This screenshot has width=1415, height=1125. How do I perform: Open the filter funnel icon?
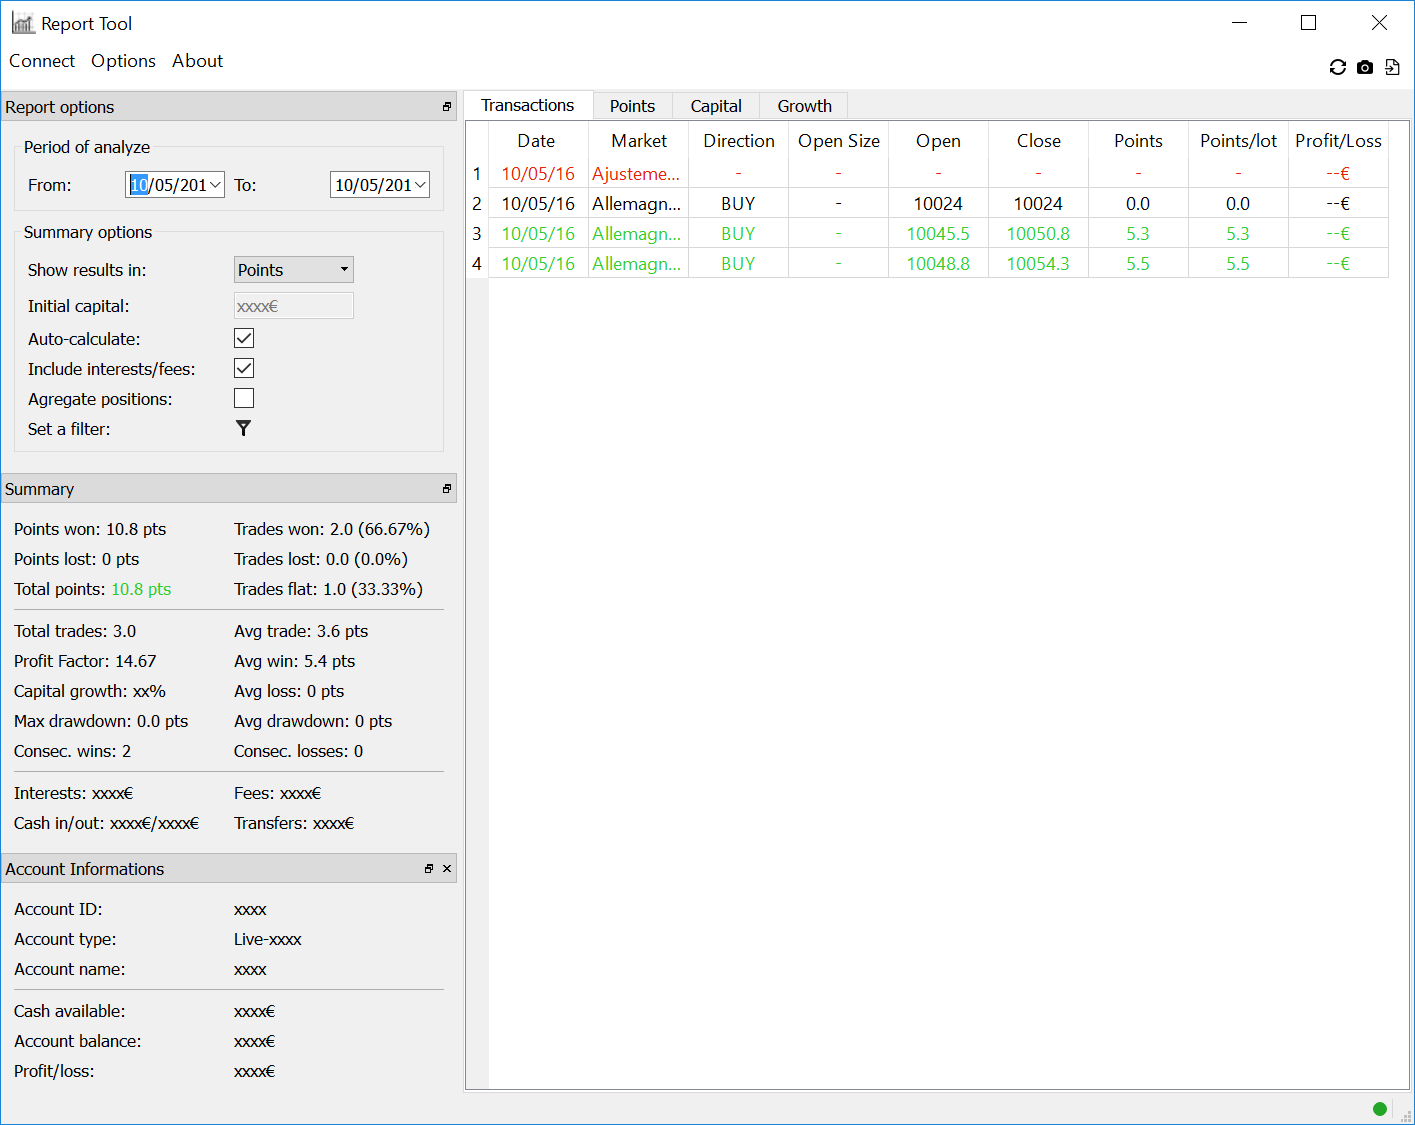tap(243, 428)
